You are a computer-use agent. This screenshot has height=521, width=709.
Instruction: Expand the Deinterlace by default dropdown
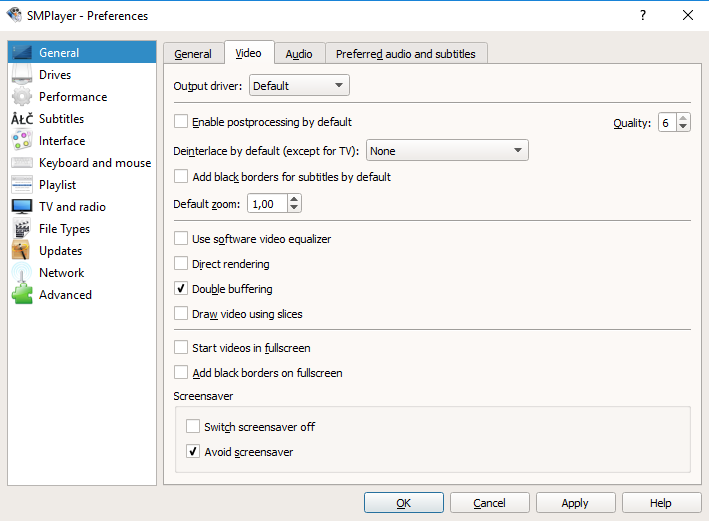447,151
